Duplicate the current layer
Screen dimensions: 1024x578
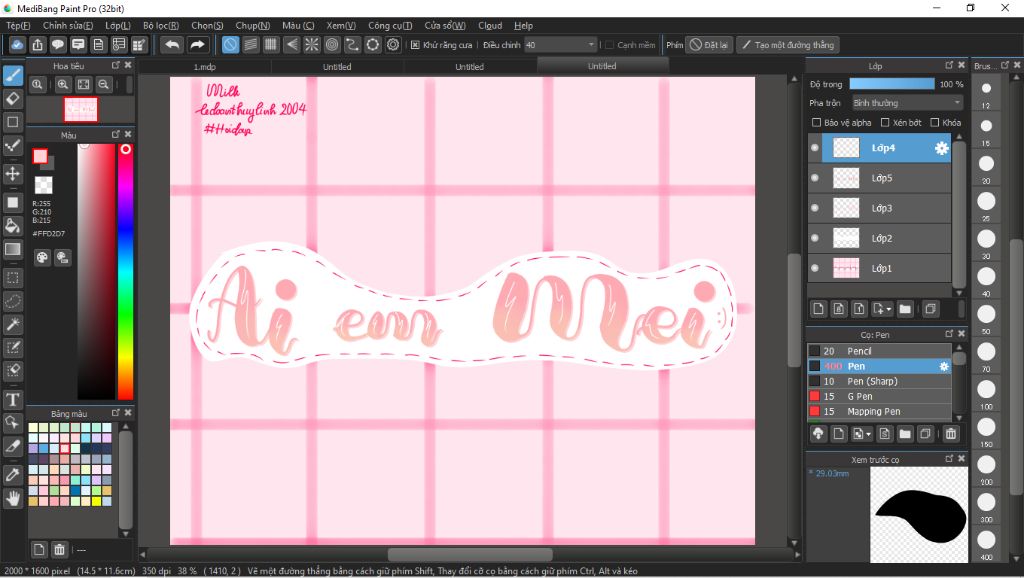coord(931,309)
